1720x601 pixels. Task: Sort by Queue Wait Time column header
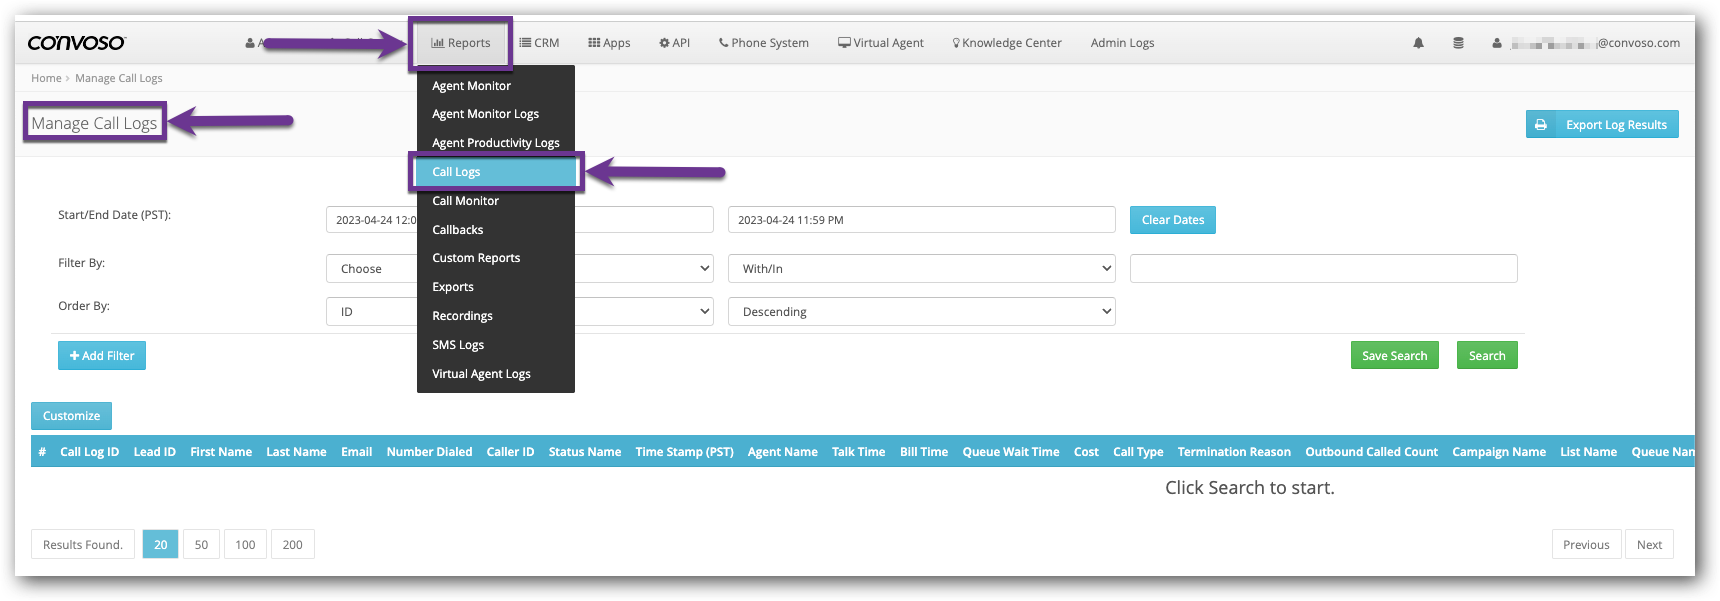click(1011, 452)
